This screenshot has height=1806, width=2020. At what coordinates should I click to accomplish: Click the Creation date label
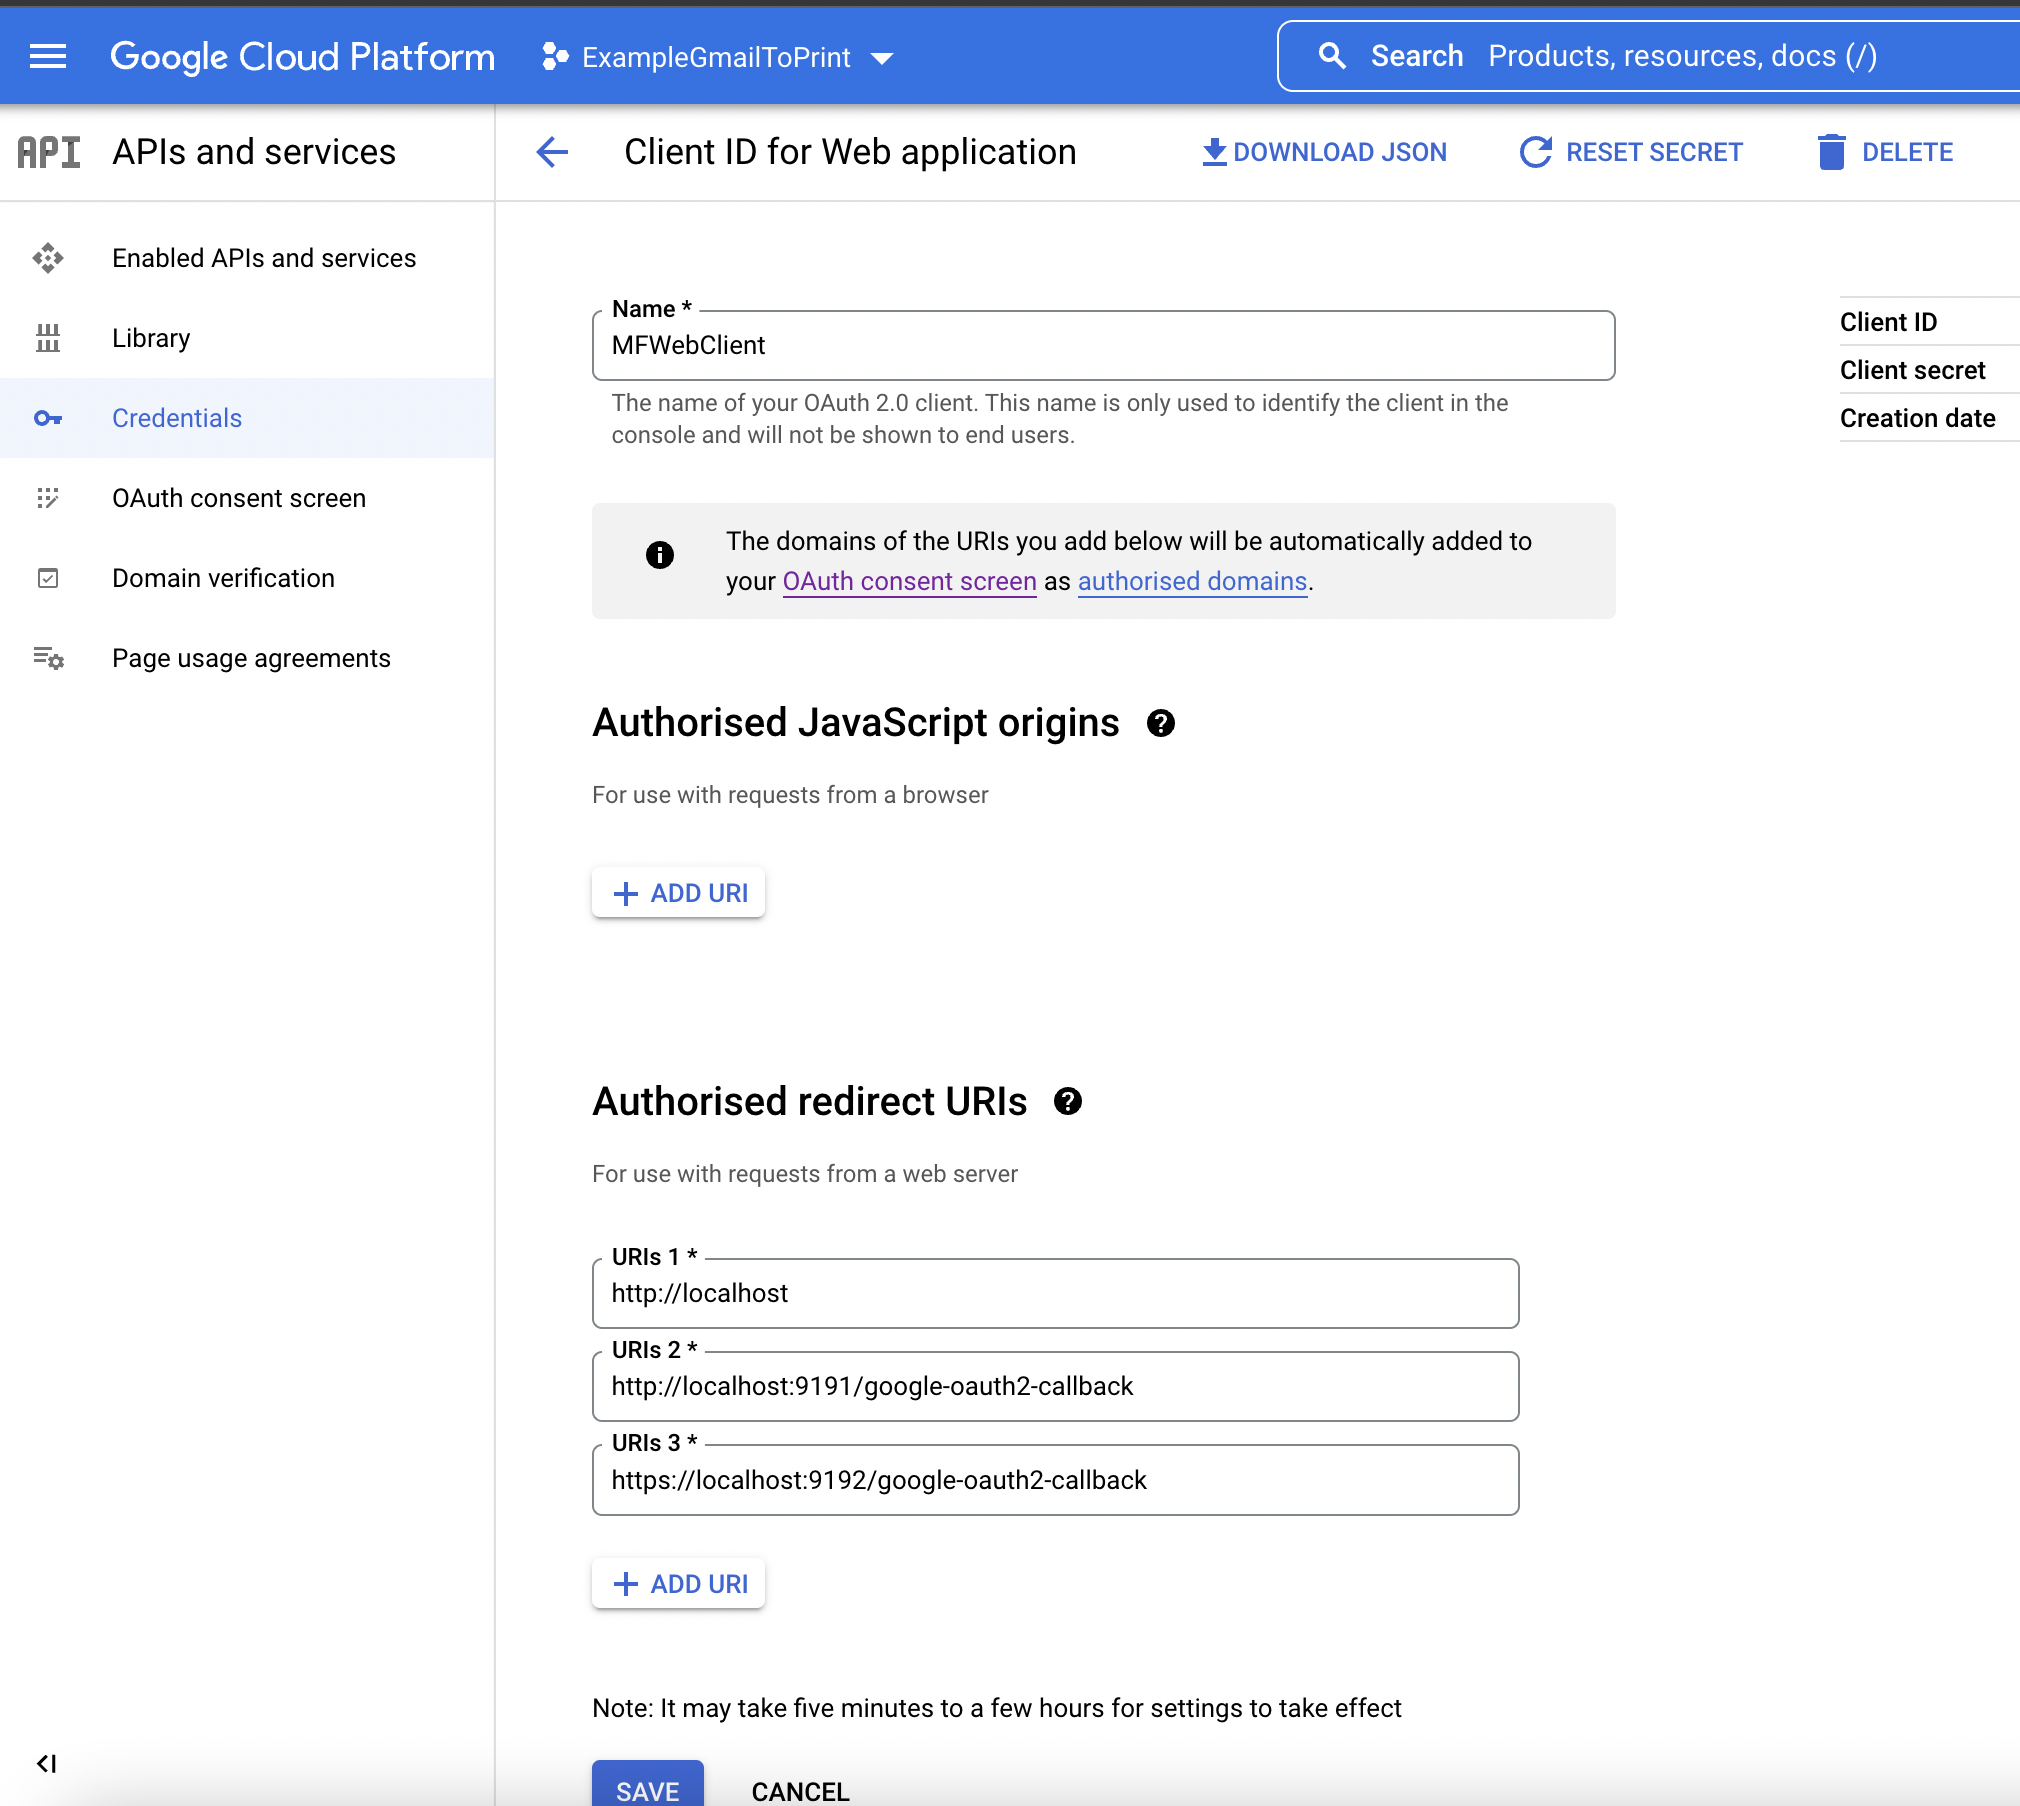[x=1917, y=418]
